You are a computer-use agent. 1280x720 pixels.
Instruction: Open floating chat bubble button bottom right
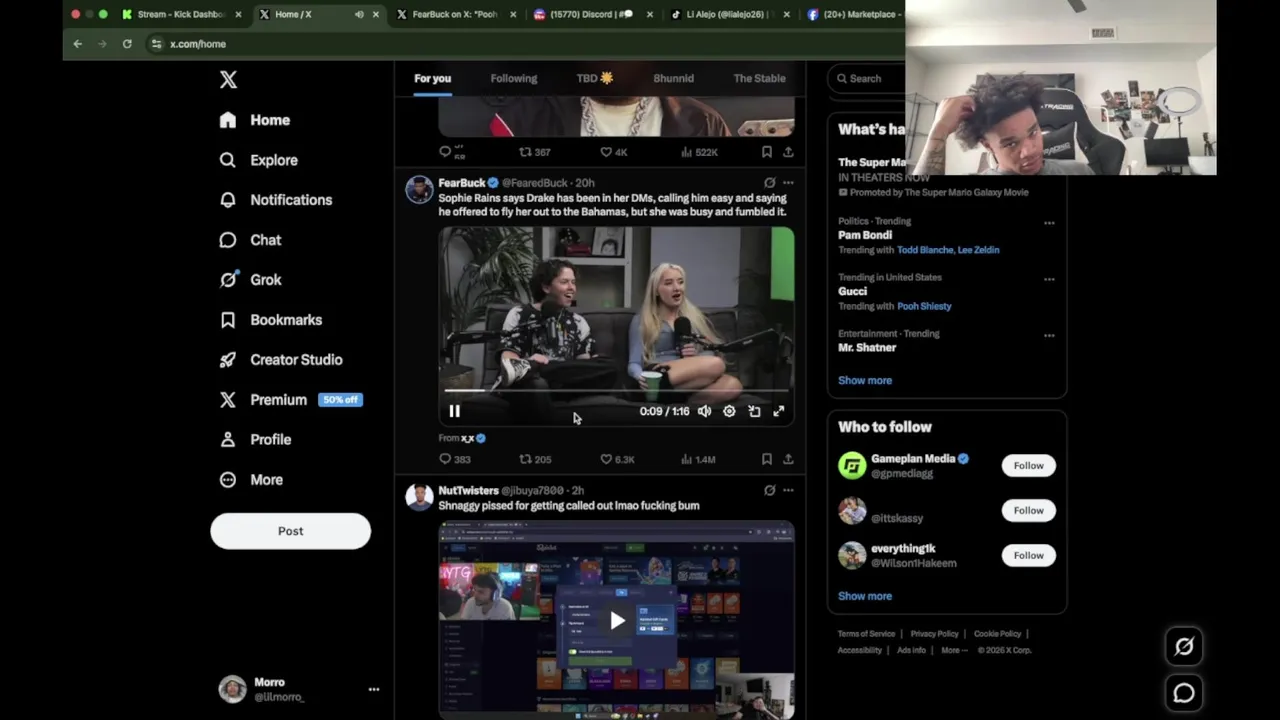[1184, 693]
